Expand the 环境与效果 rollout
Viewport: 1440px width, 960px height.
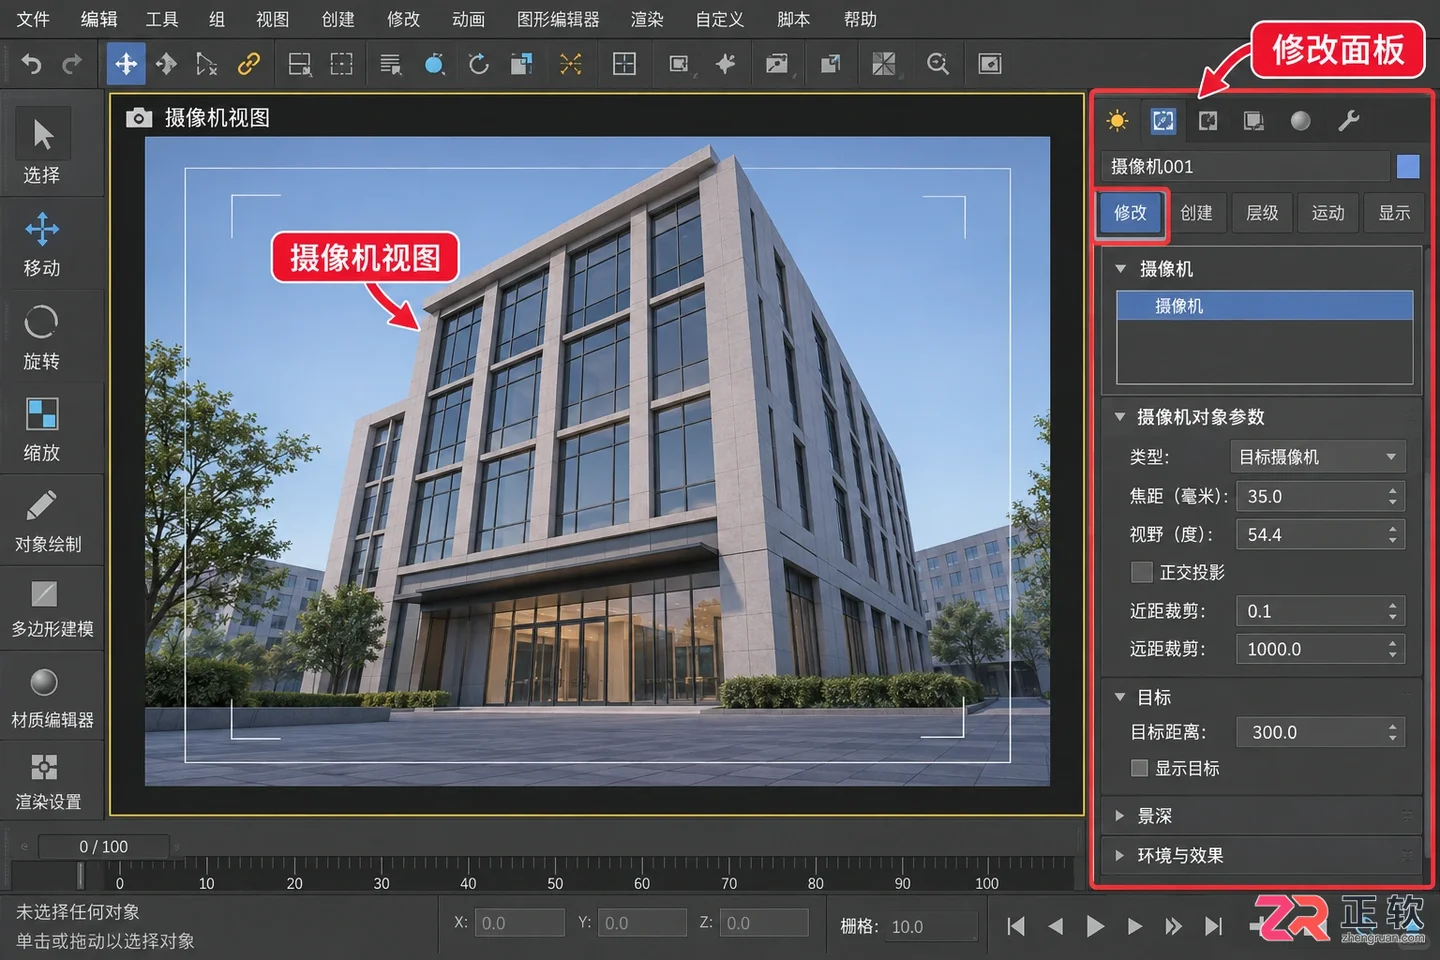(1262, 856)
